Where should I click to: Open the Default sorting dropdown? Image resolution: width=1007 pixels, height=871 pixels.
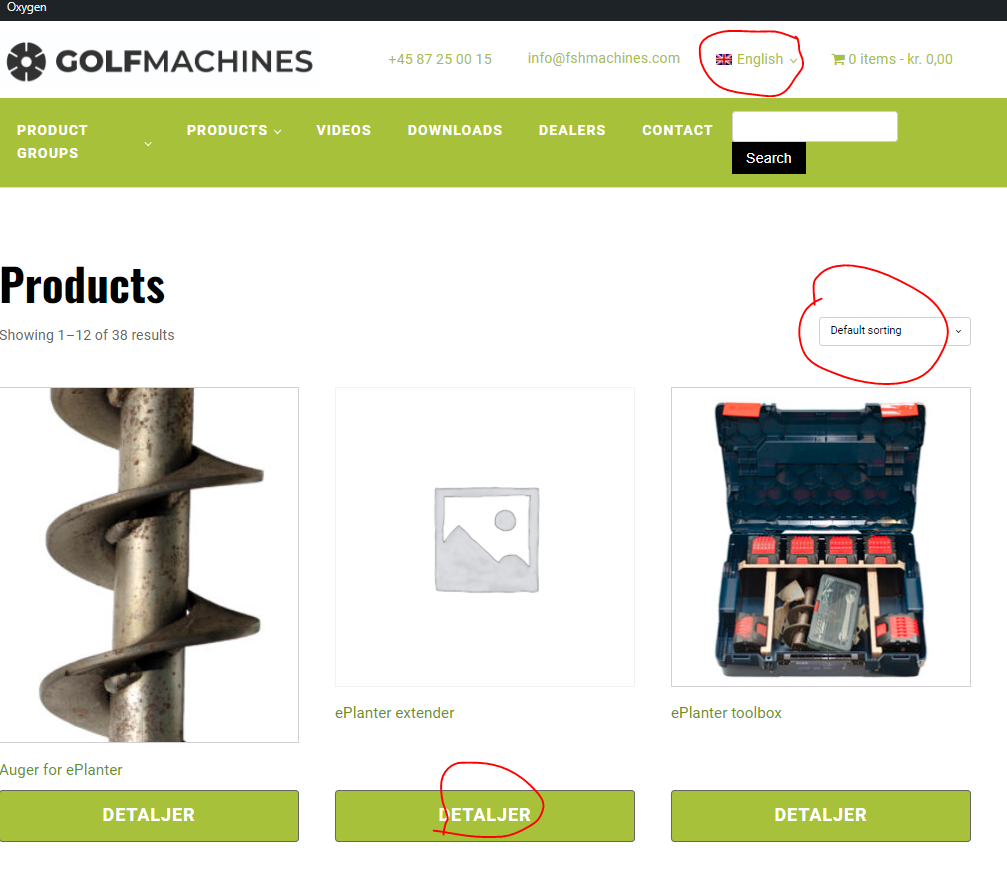tap(895, 331)
